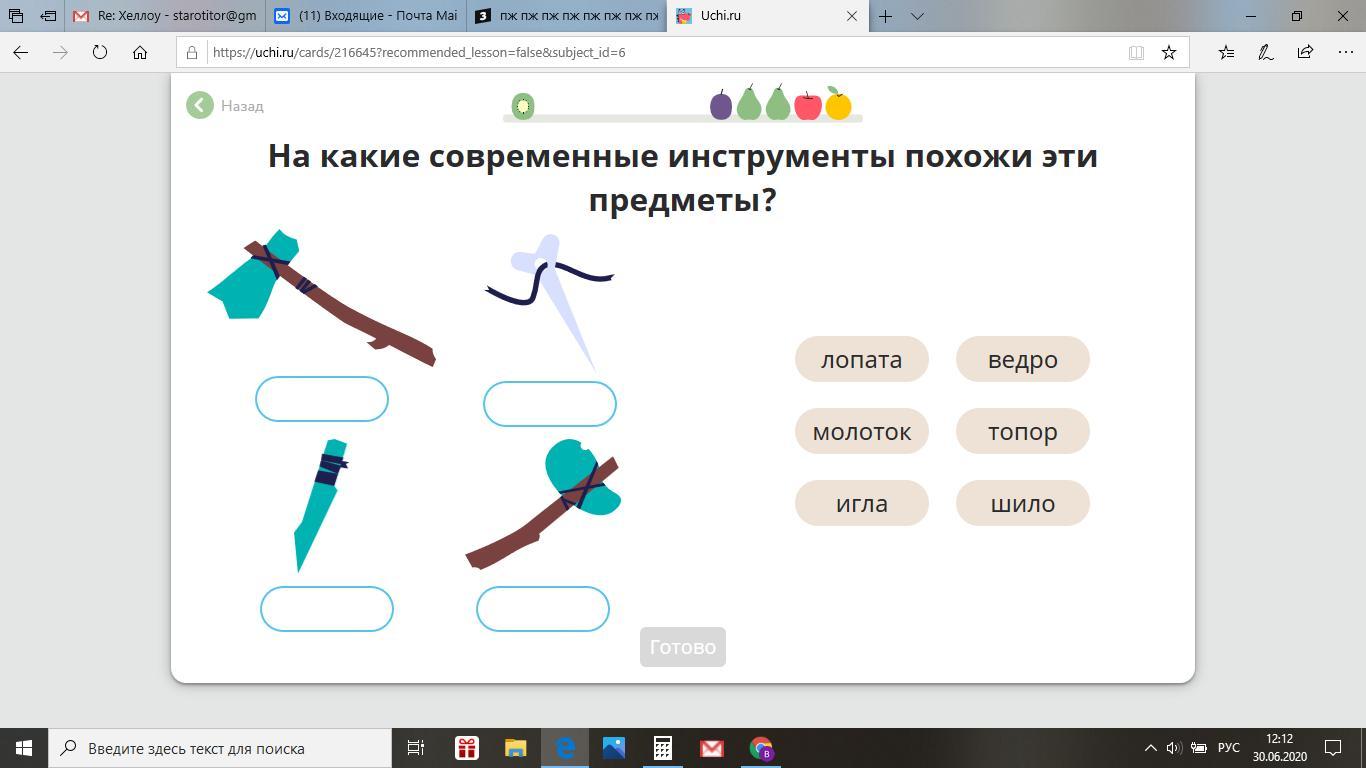Pick the молоток word chip
The image size is (1366, 768).
coord(862,431)
